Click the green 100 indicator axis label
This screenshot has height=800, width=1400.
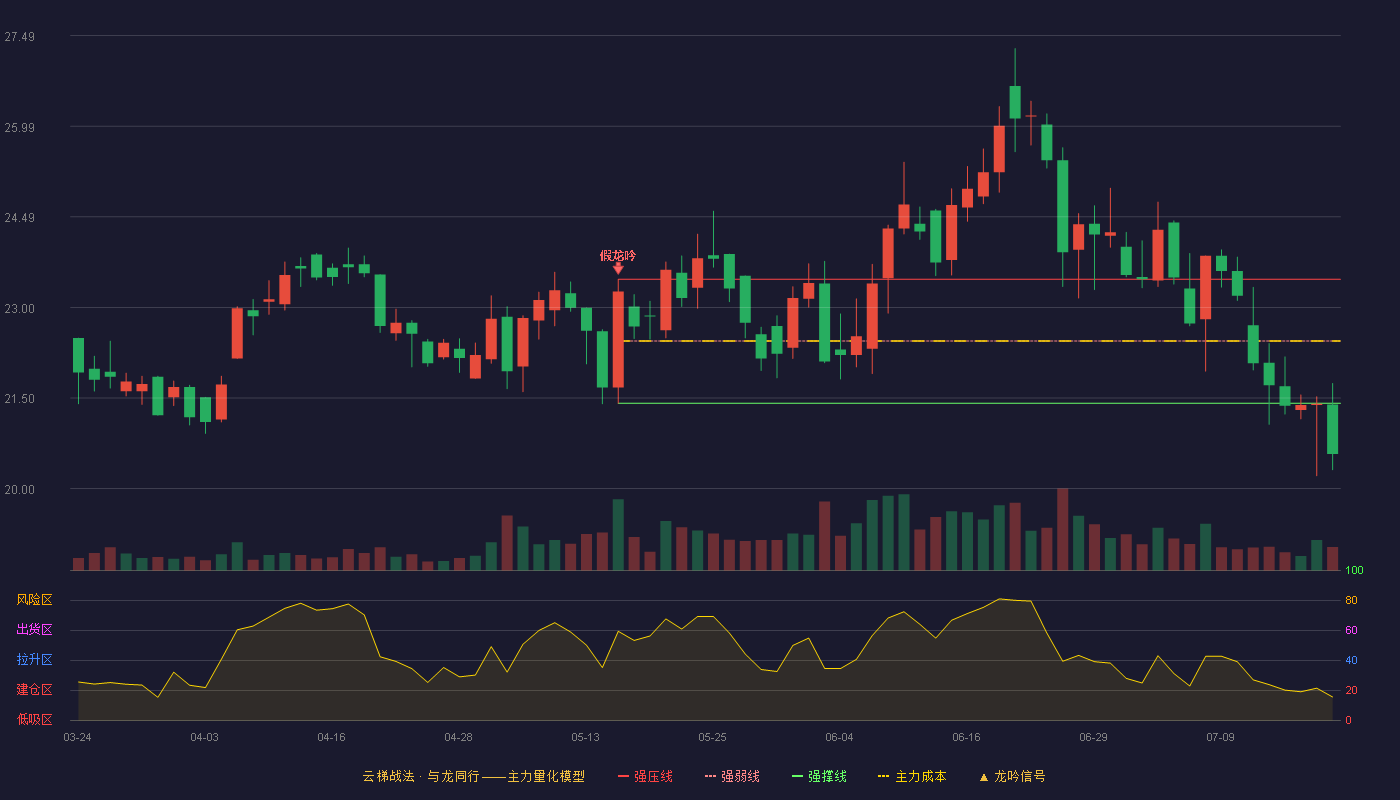pos(1354,571)
